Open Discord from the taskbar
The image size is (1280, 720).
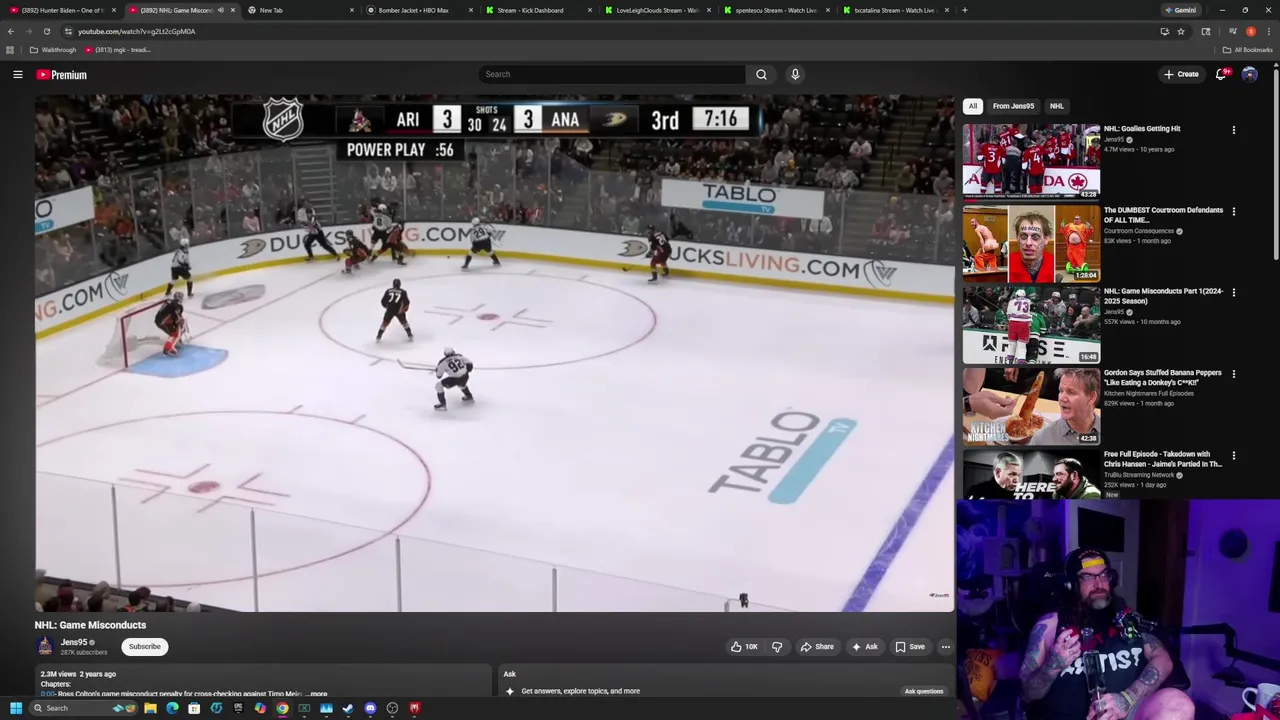pyautogui.click(x=370, y=708)
